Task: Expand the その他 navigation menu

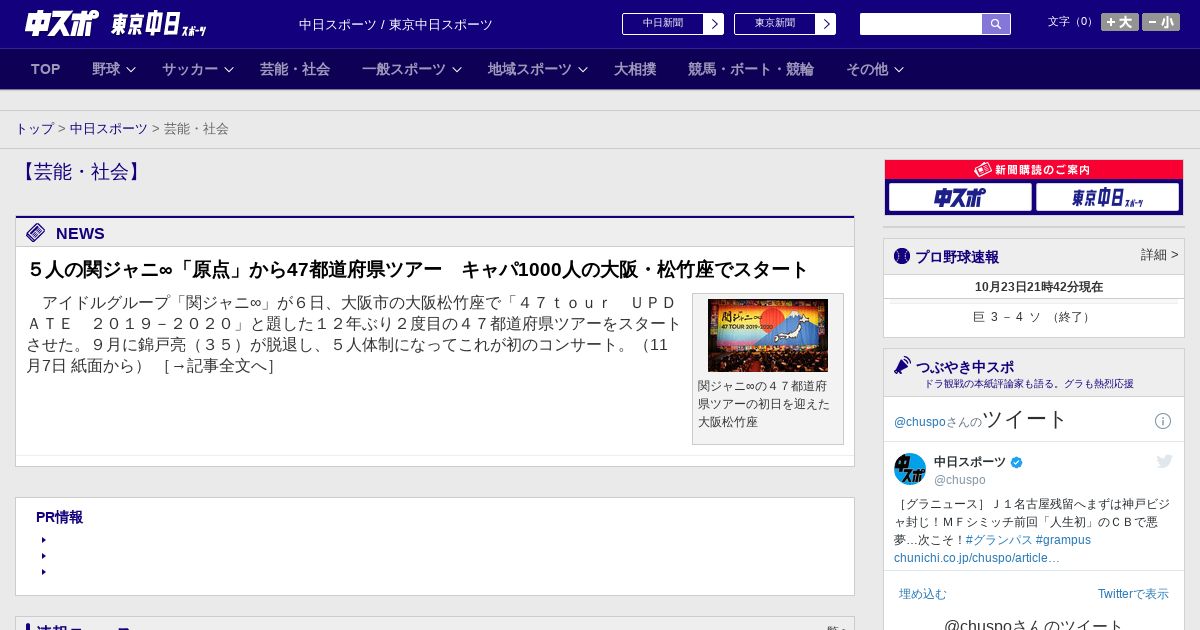Action: coord(875,69)
